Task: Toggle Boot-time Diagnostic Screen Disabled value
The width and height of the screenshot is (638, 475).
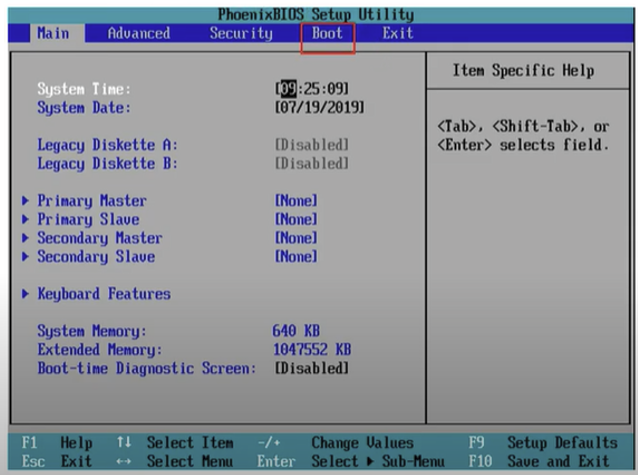Action: coord(312,368)
